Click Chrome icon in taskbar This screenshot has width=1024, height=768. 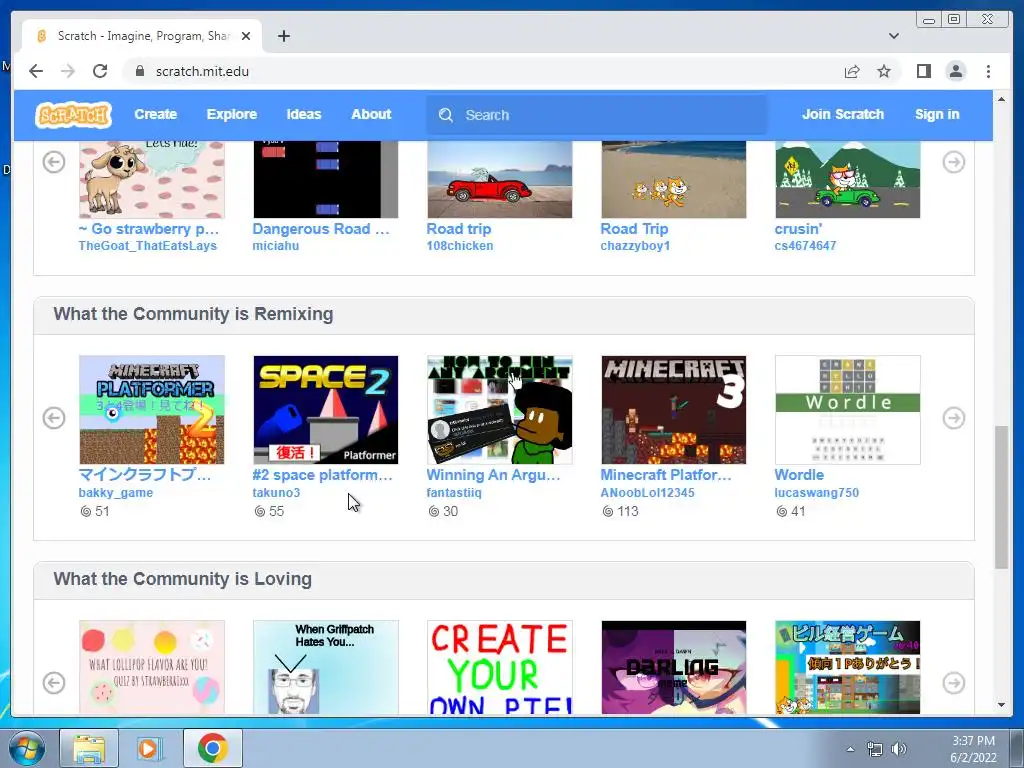(x=213, y=749)
